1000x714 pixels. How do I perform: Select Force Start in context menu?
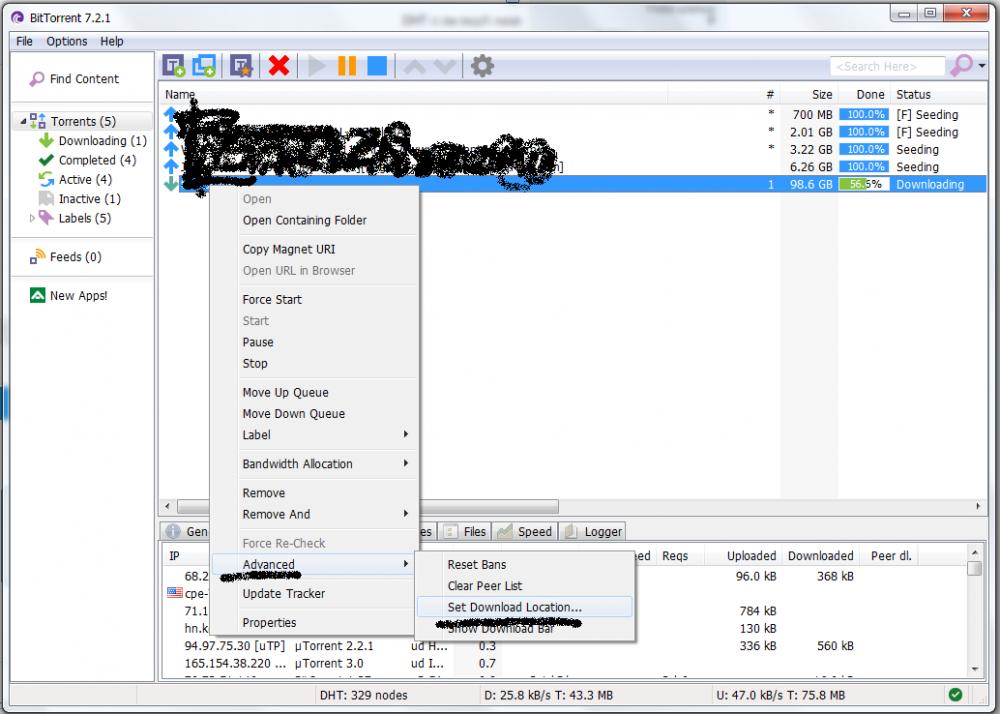pyautogui.click(x=272, y=299)
